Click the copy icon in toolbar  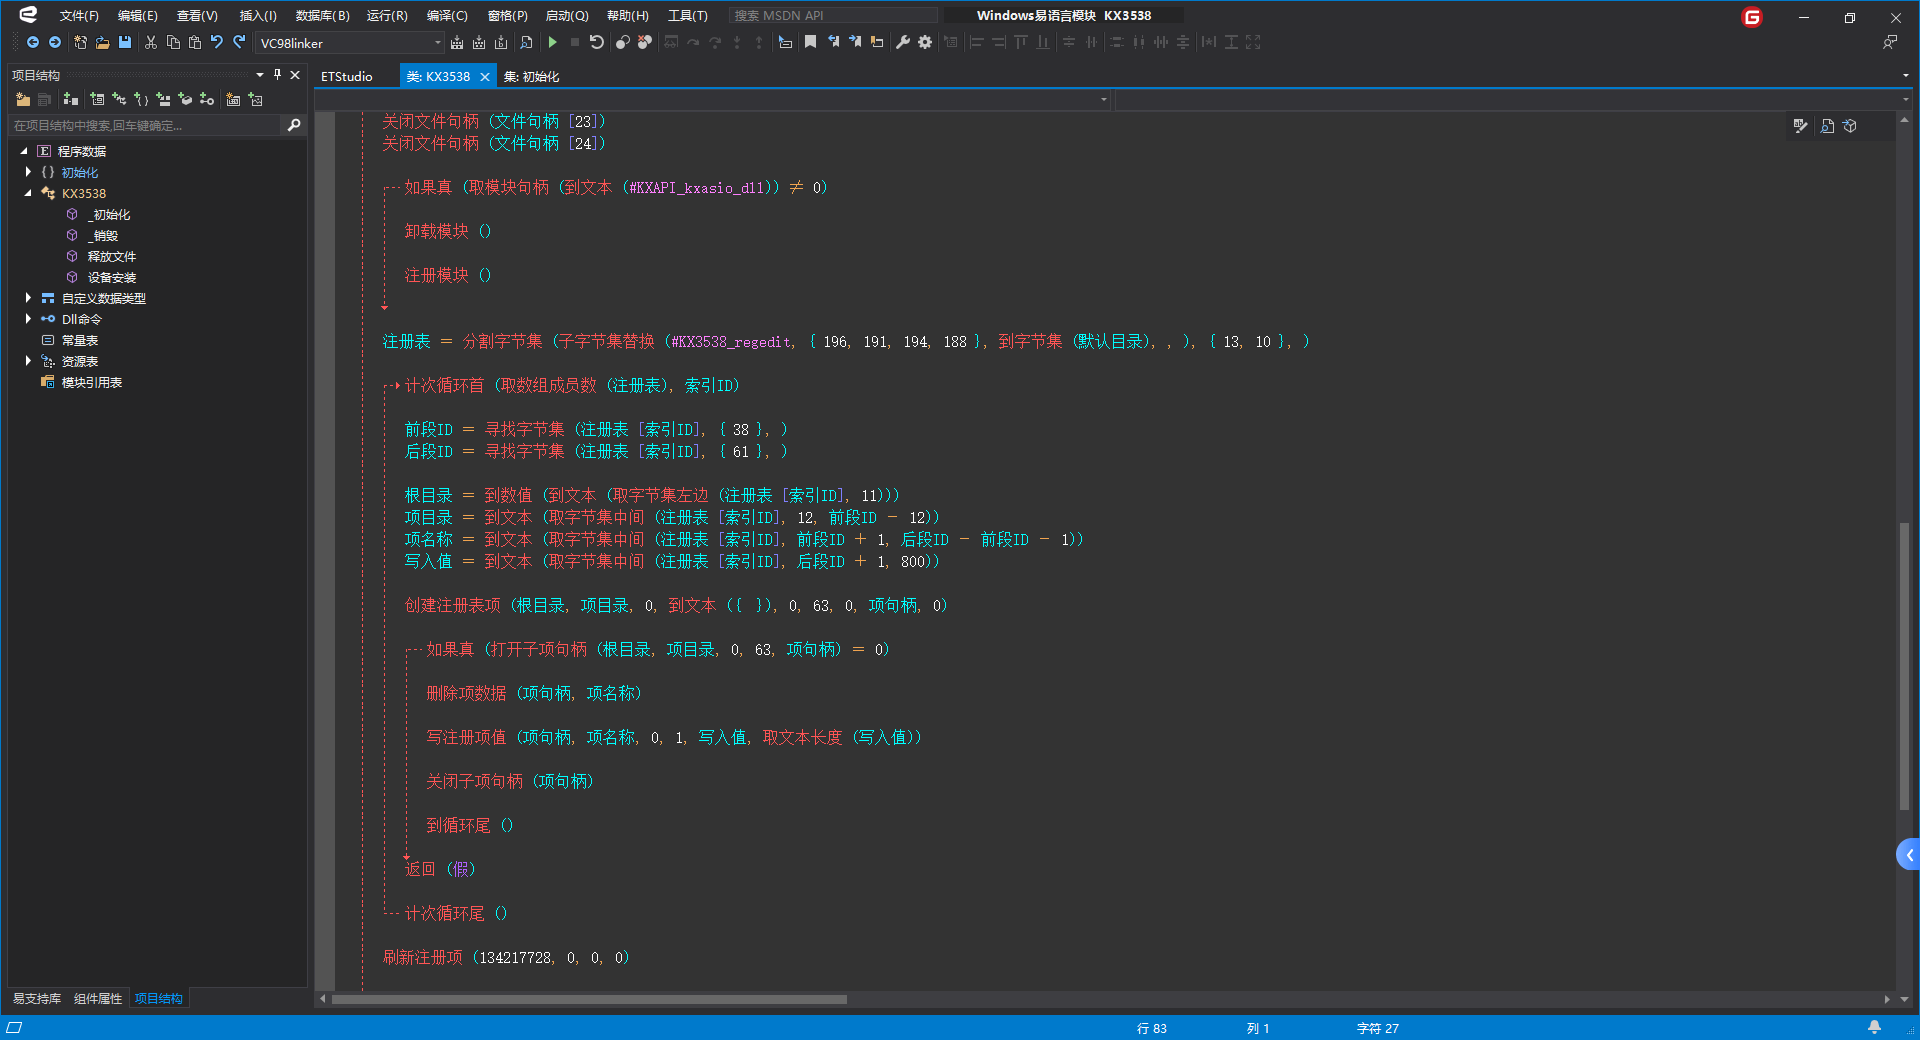point(173,42)
